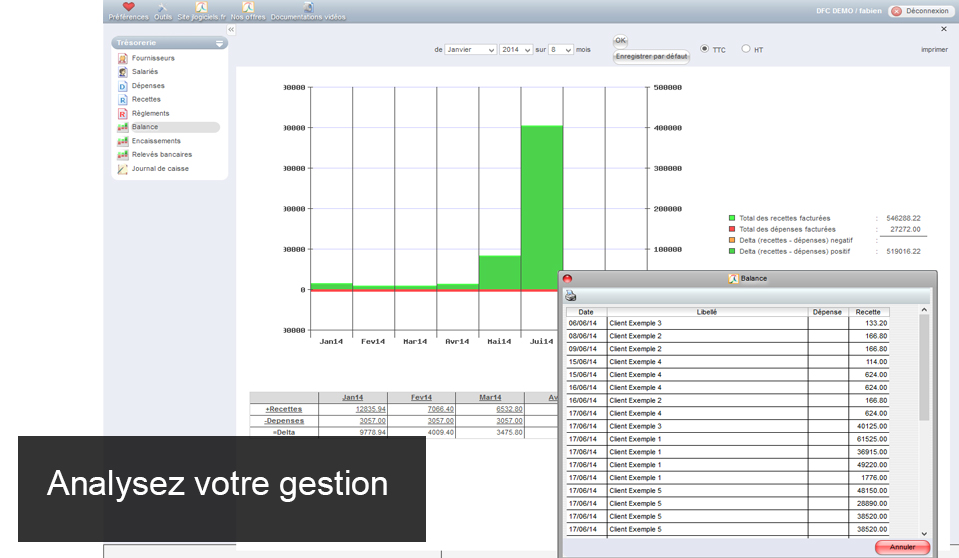This screenshot has width=959, height=558.
Task: Click the Jan14 column header
Action: tap(353, 398)
